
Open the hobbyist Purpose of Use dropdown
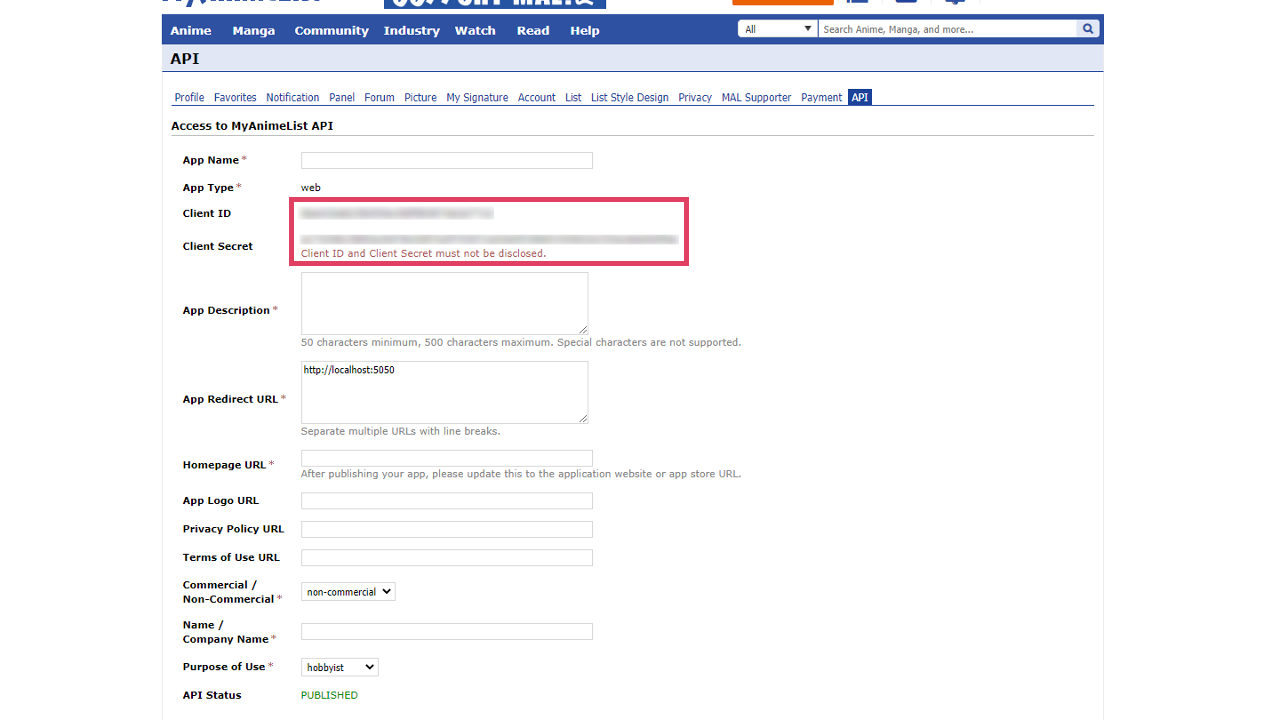click(x=340, y=667)
